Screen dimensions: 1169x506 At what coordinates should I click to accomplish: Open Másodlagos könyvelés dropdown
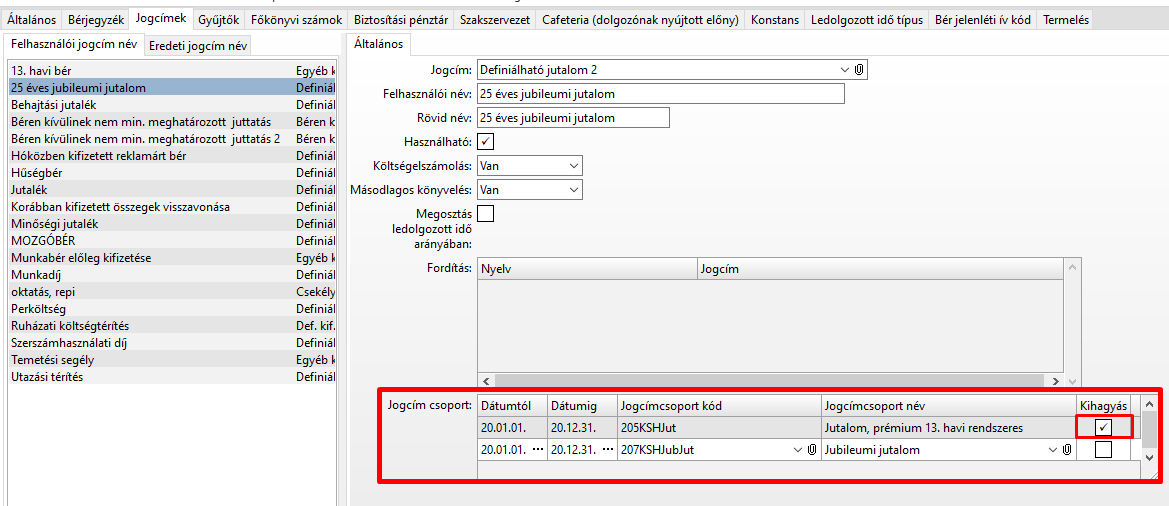[x=573, y=189]
